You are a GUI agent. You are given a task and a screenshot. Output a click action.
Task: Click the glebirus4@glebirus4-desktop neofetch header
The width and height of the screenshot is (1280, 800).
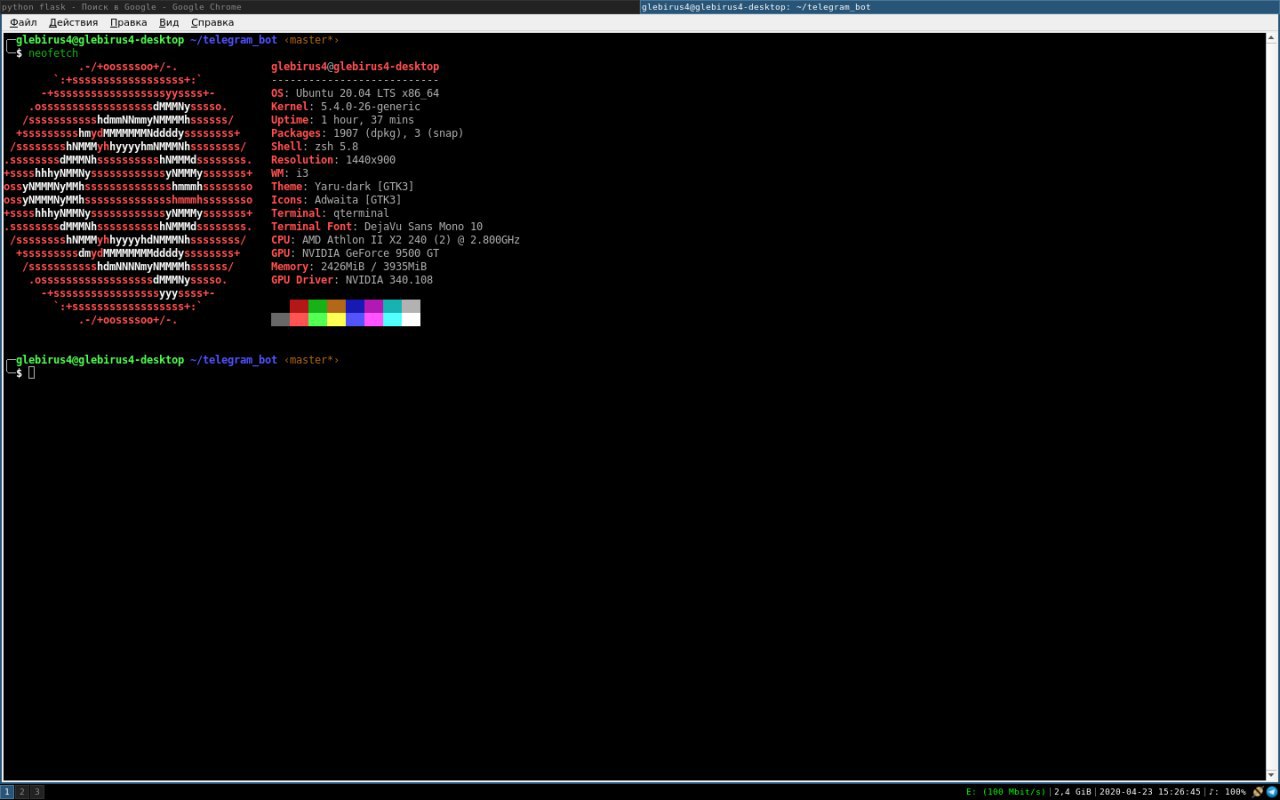click(x=355, y=67)
